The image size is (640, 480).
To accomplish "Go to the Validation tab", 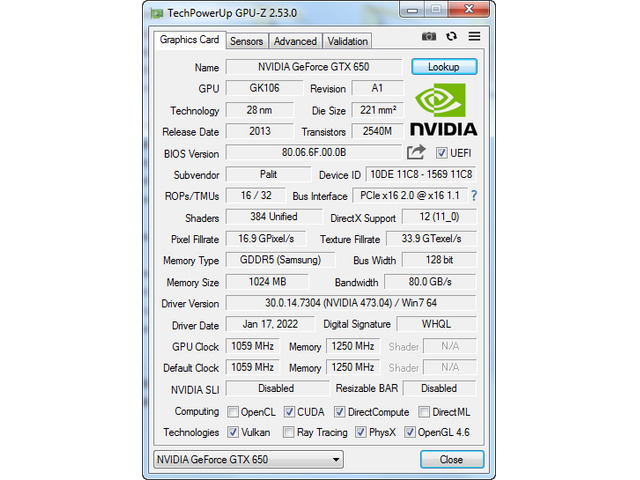I will [347, 41].
